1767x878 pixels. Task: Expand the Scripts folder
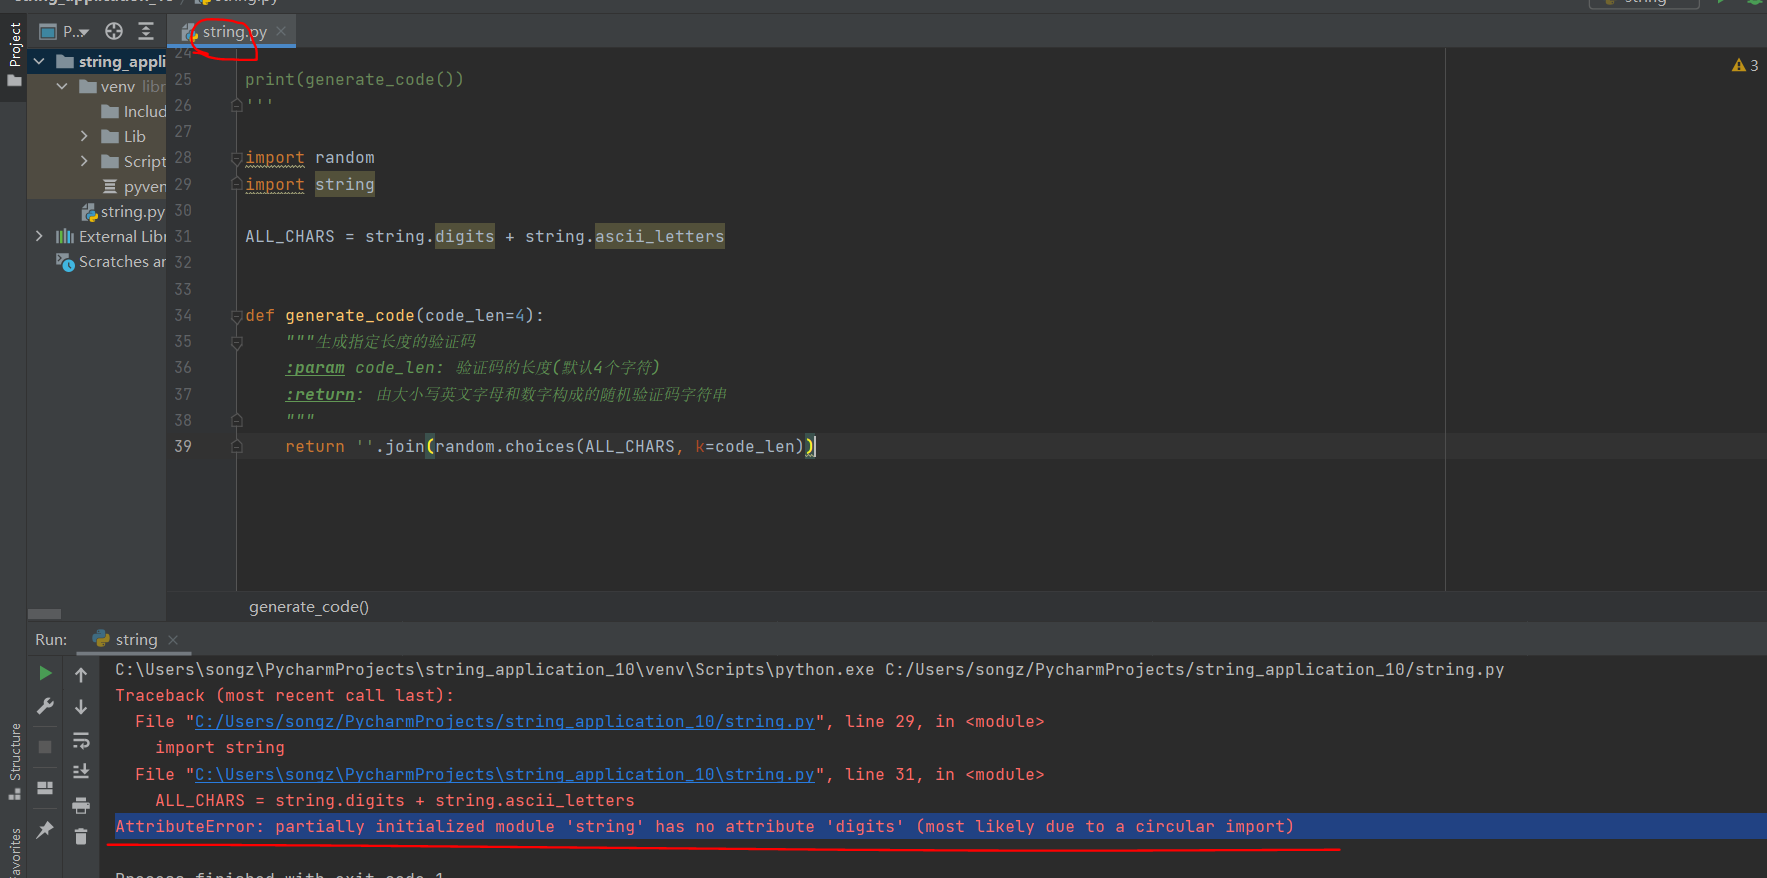84,161
